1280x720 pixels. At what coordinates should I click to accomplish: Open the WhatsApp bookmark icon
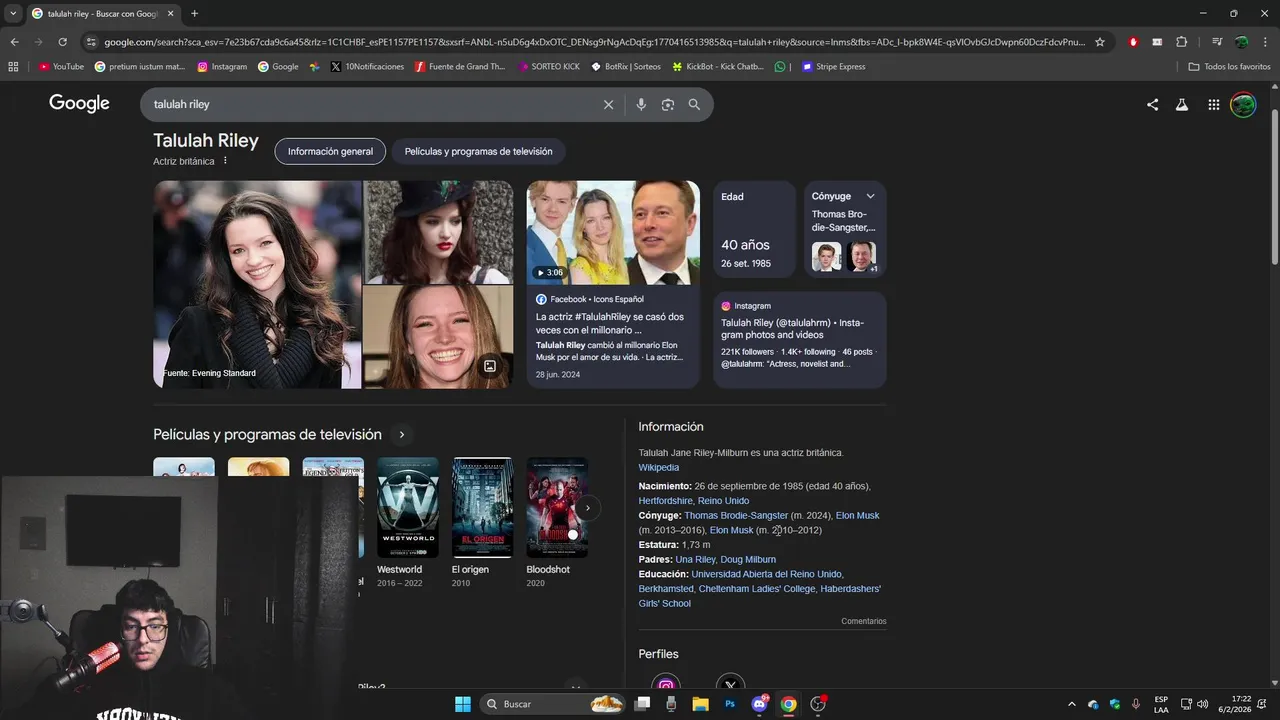(780, 67)
